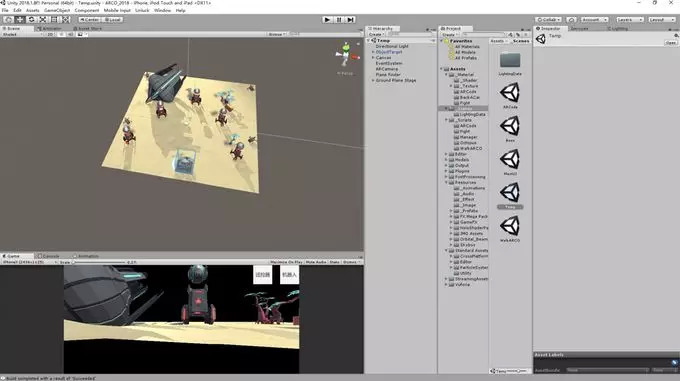Select the Move tool
680x381 pixels.
pos(20,20)
